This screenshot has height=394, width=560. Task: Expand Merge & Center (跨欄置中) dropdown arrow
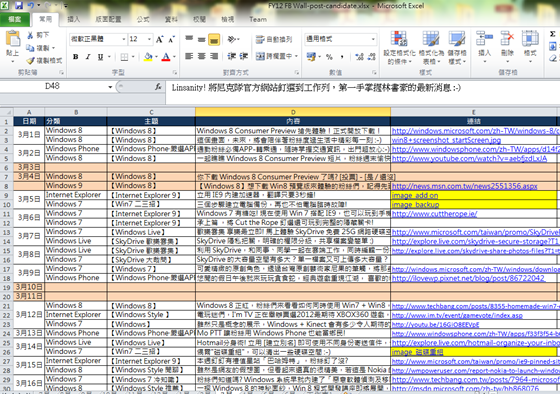point(296,56)
